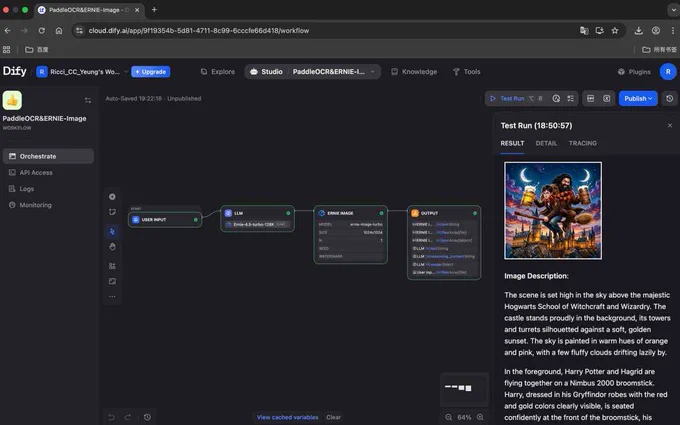Switch to the DETAIL tab
This screenshot has height=425, width=680.
click(x=546, y=143)
